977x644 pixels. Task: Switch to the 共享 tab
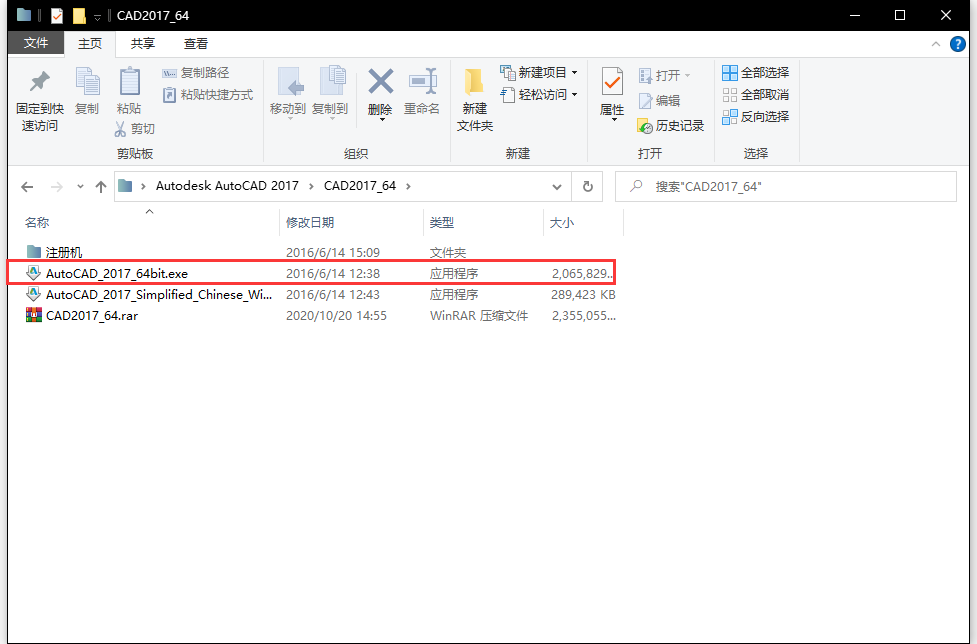tap(143, 44)
